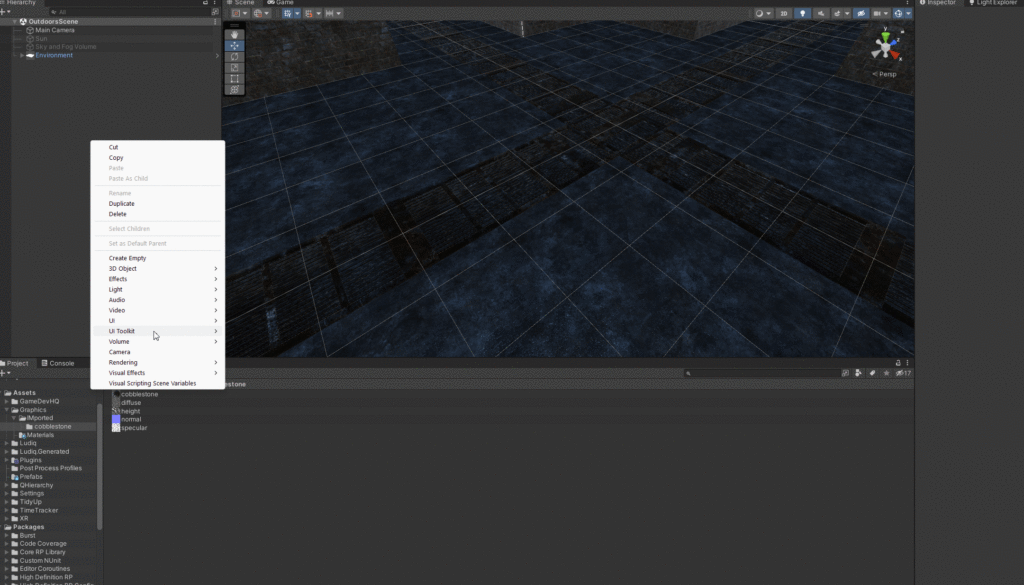This screenshot has height=585, width=1024.
Task: Select the Rect tool in scene toolbar
Action: click(235, 78)
